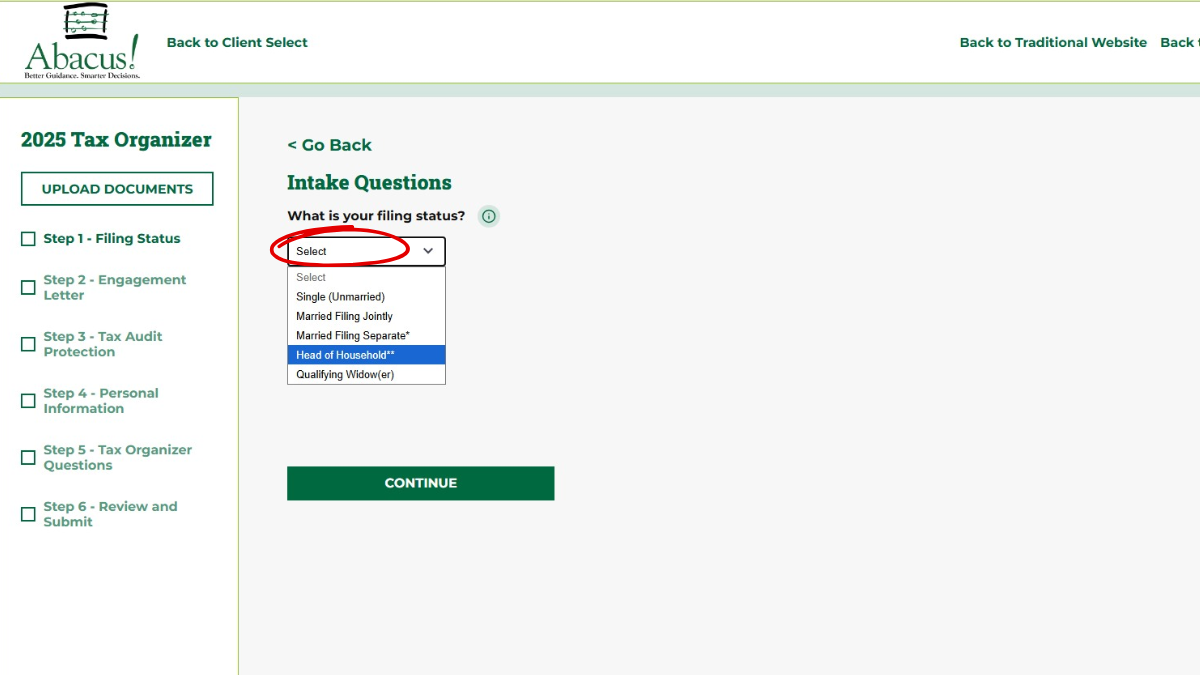Click the Abacus logo

click(82, 42)
